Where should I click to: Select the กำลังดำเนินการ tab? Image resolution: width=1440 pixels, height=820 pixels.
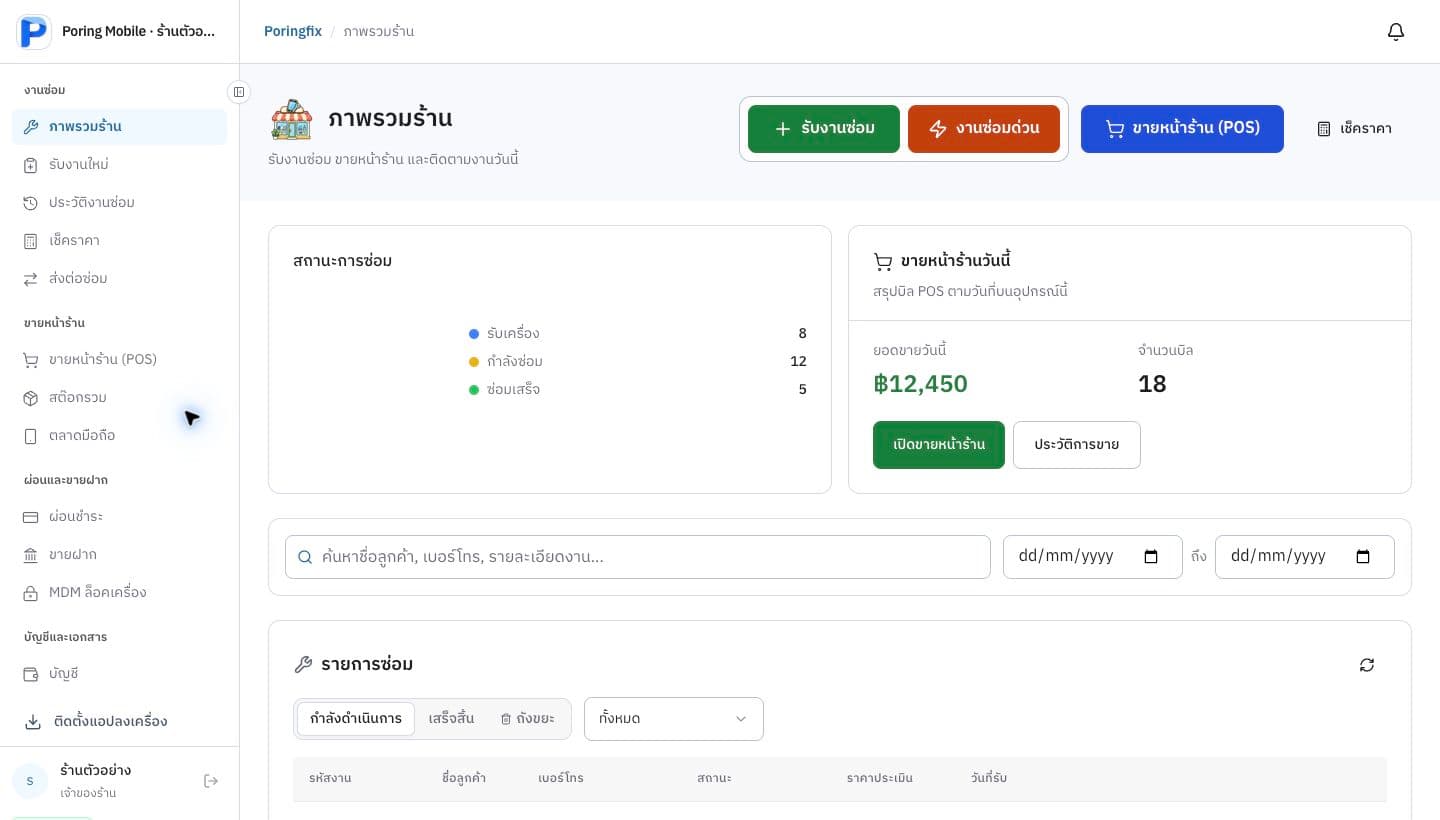click(356, 719)
